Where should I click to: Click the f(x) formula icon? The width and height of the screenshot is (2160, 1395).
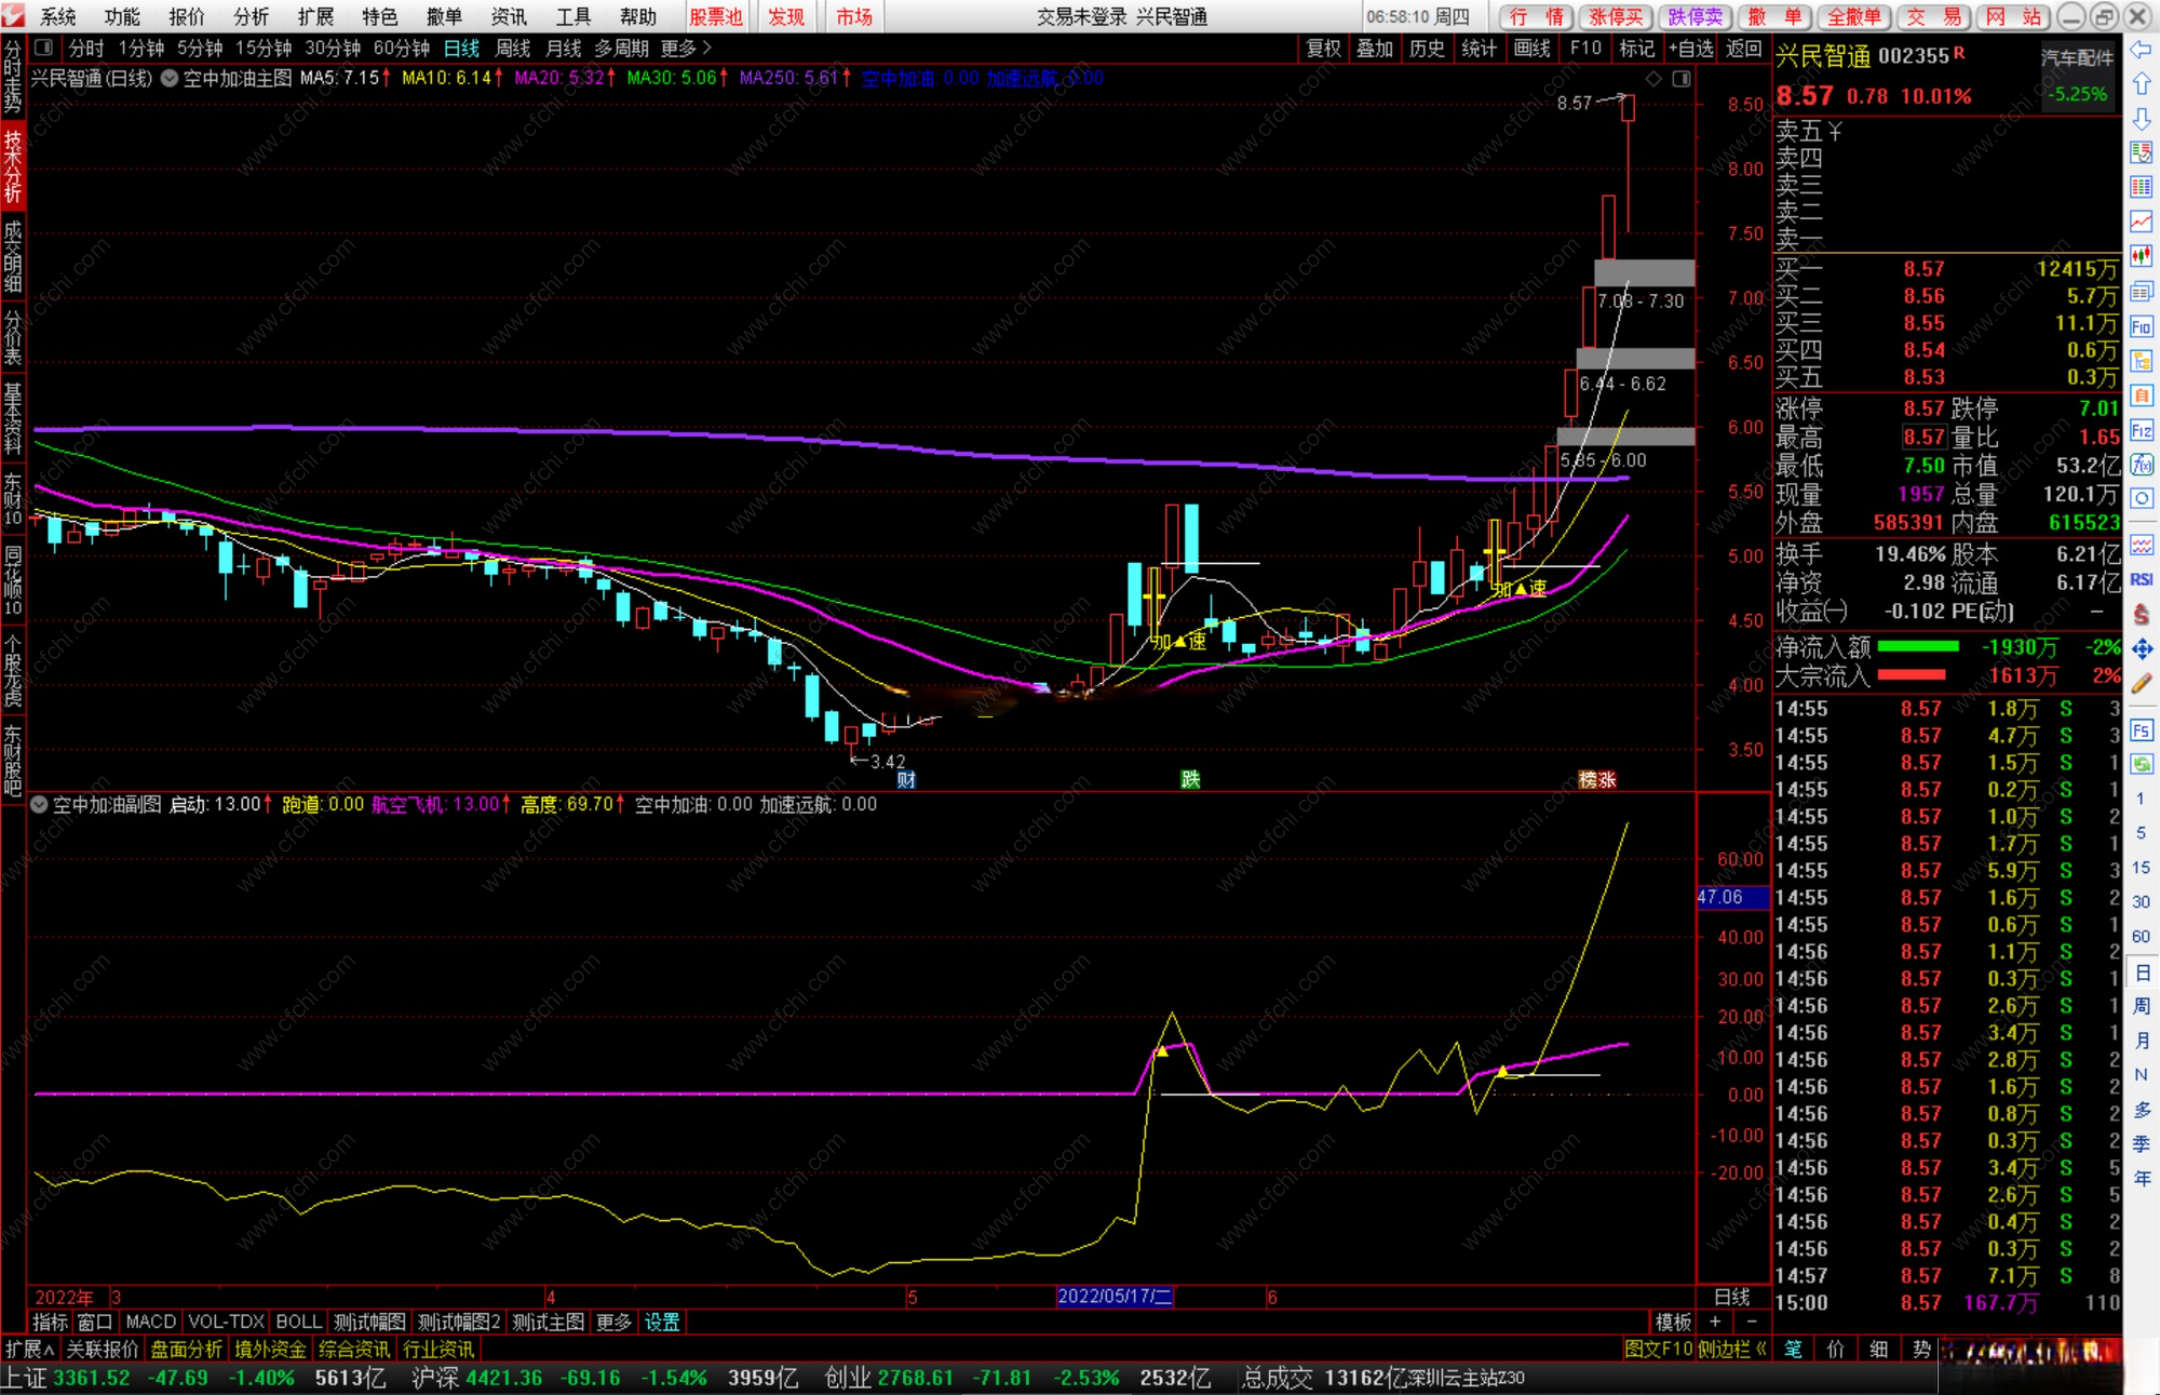click(2141, 465)
